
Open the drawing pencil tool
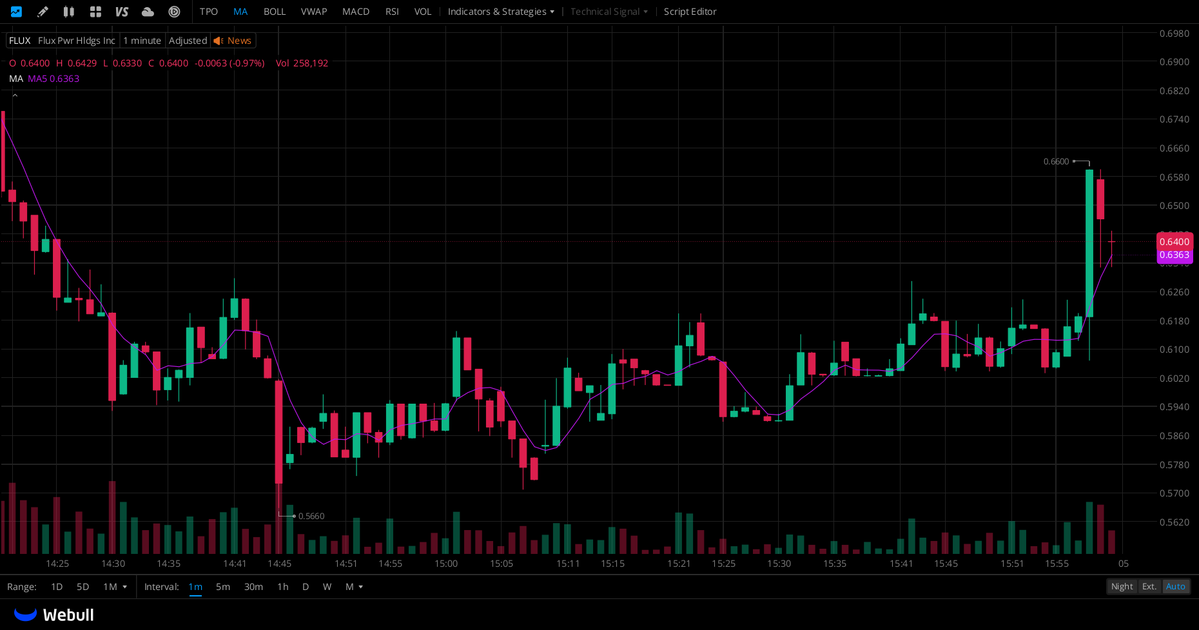click(43, 11)
